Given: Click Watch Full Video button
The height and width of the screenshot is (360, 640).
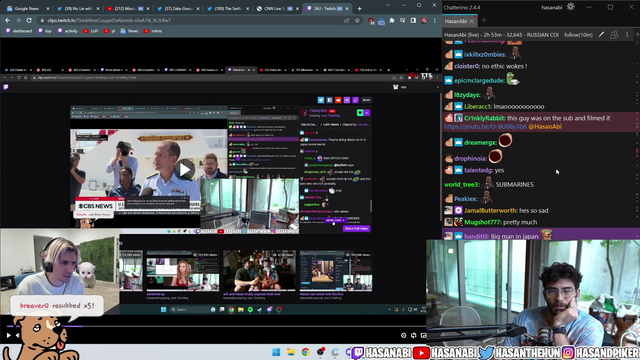Looking at the screenshot, I should click(356, 229).
